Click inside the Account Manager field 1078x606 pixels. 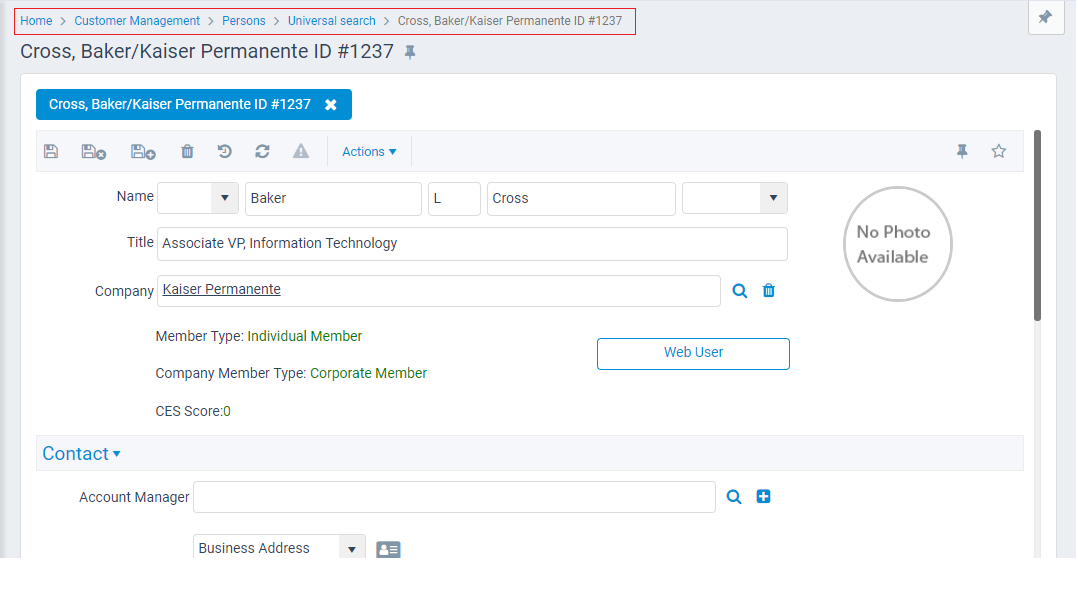(x=455, y=496)
